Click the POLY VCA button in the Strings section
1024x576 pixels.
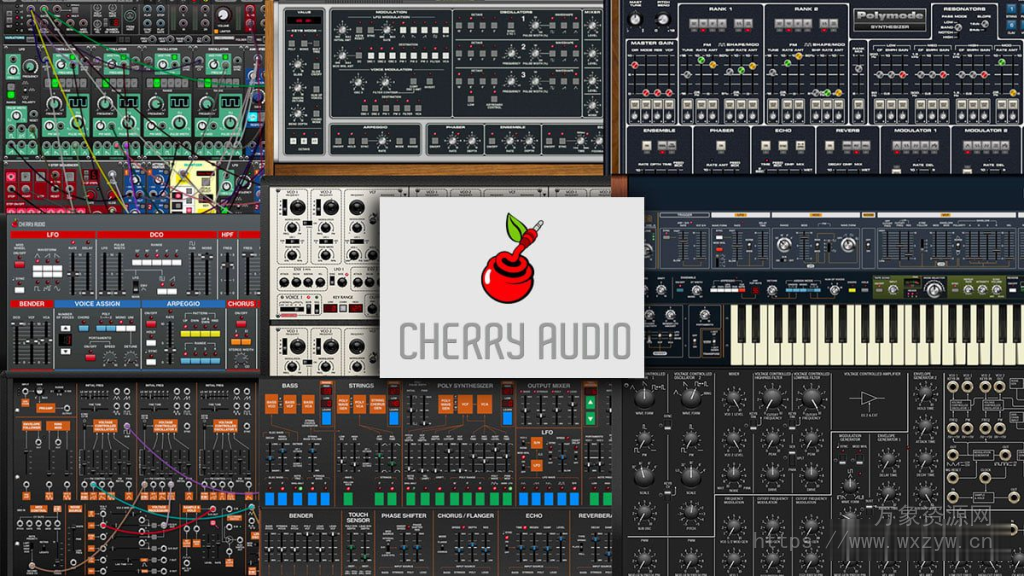point(358,402)
